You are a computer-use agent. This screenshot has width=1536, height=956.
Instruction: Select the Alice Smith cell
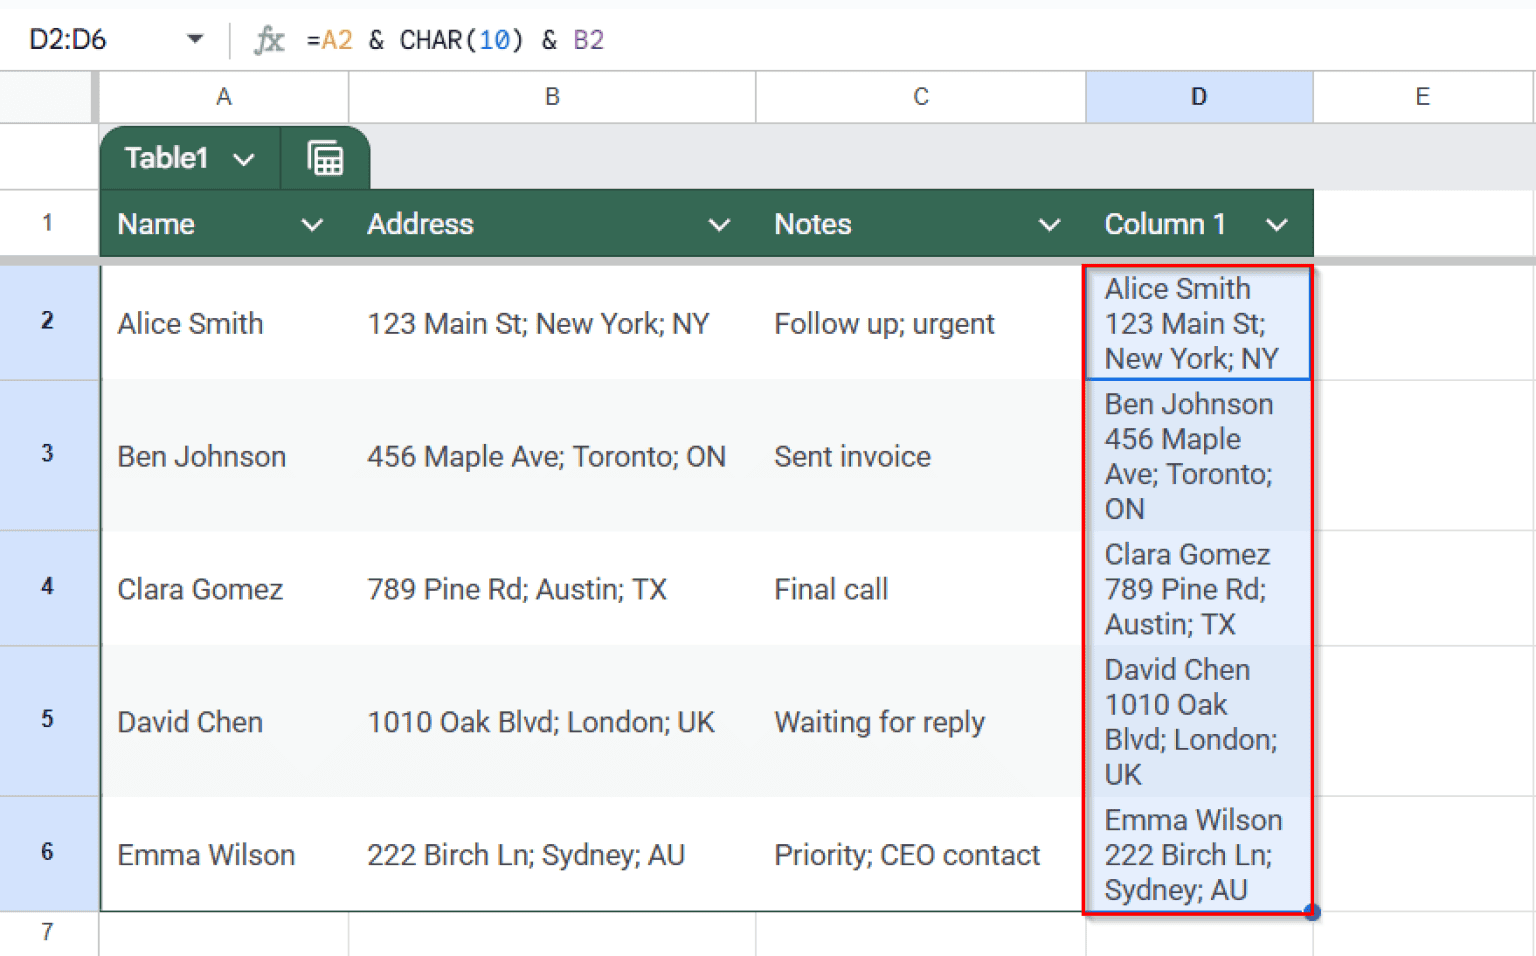[x=222, y=323]
